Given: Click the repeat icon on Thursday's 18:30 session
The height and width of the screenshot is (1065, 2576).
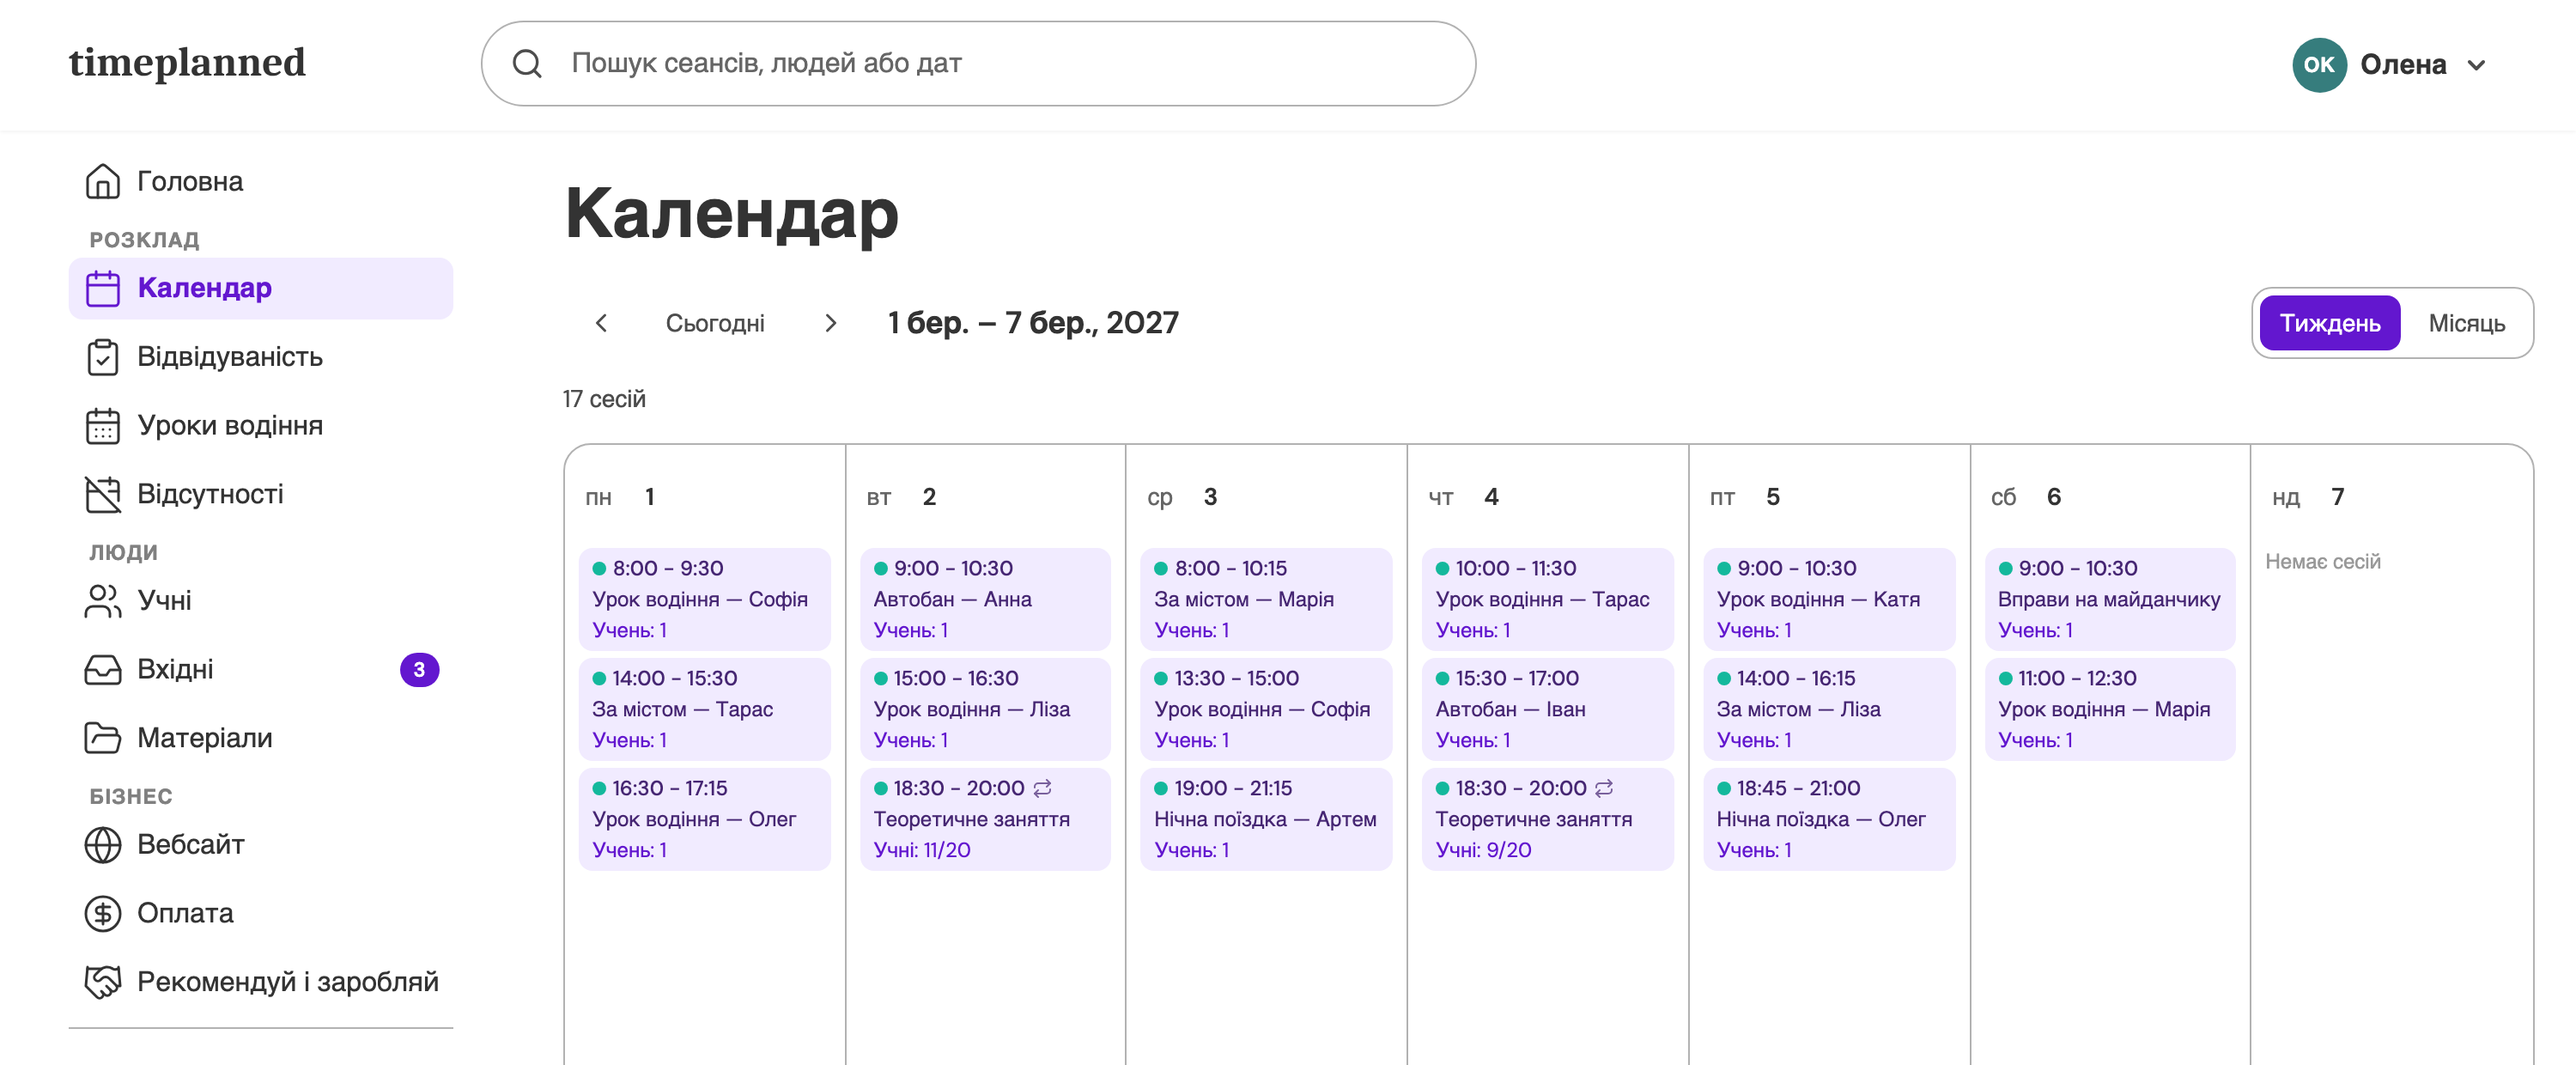Looking at the screenshot, I should point(1604,788).
